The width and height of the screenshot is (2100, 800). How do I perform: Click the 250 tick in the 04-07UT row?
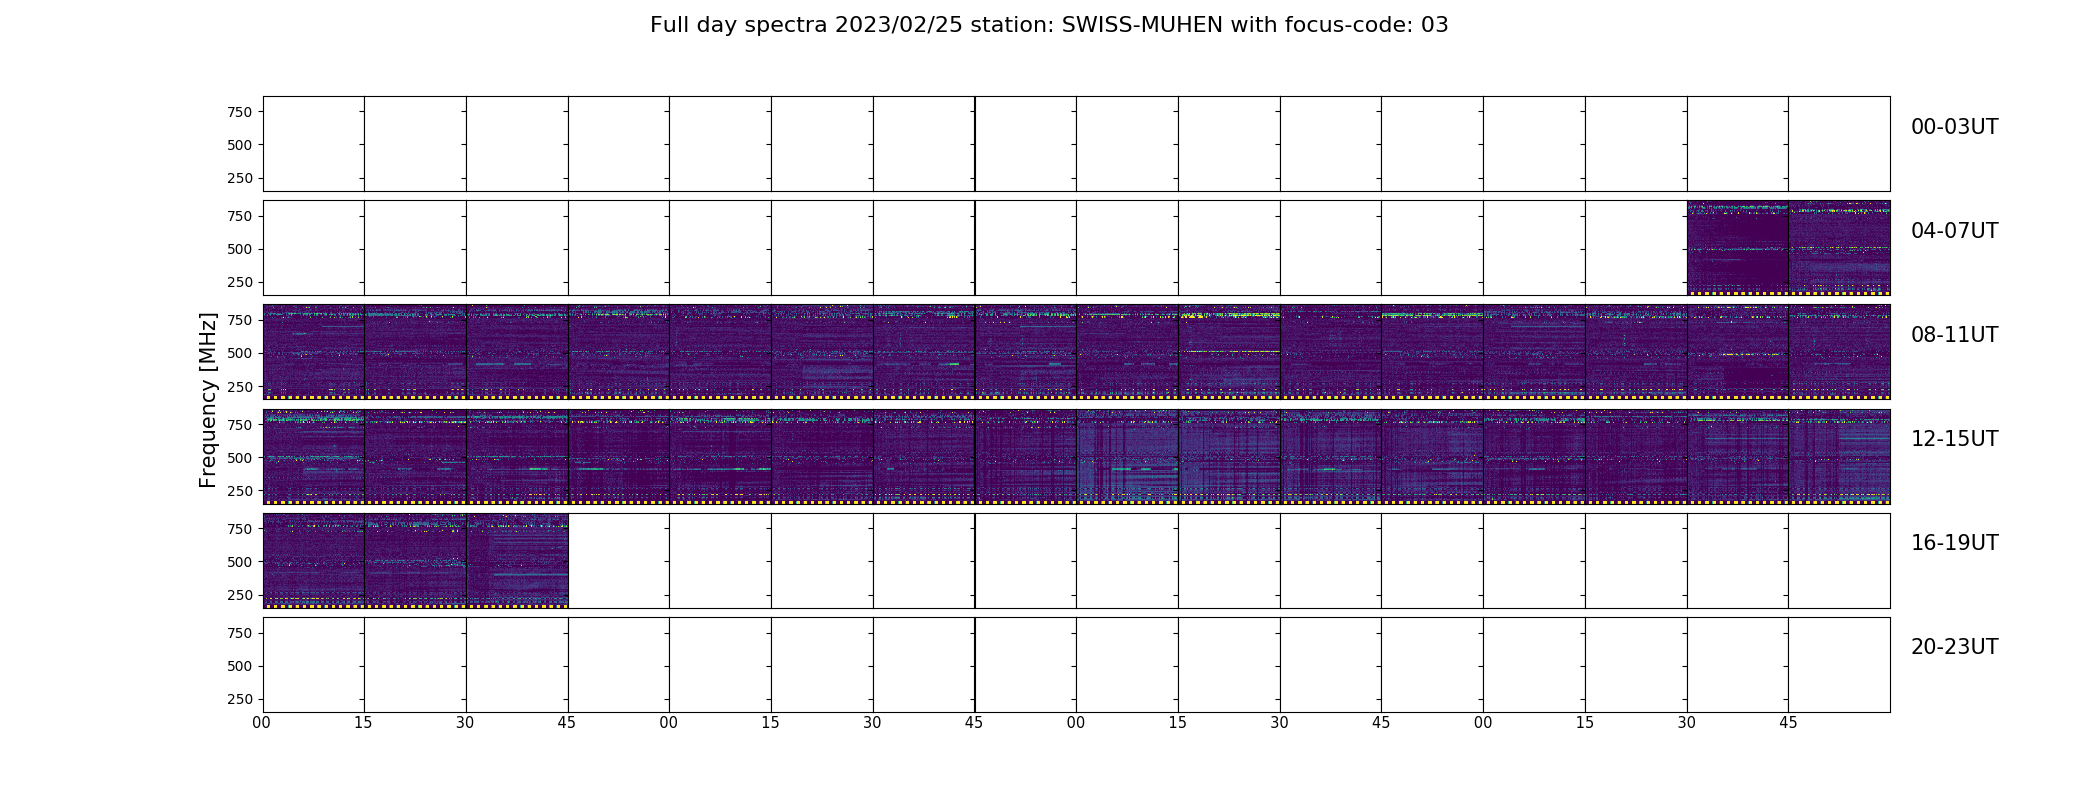point(240,282)
